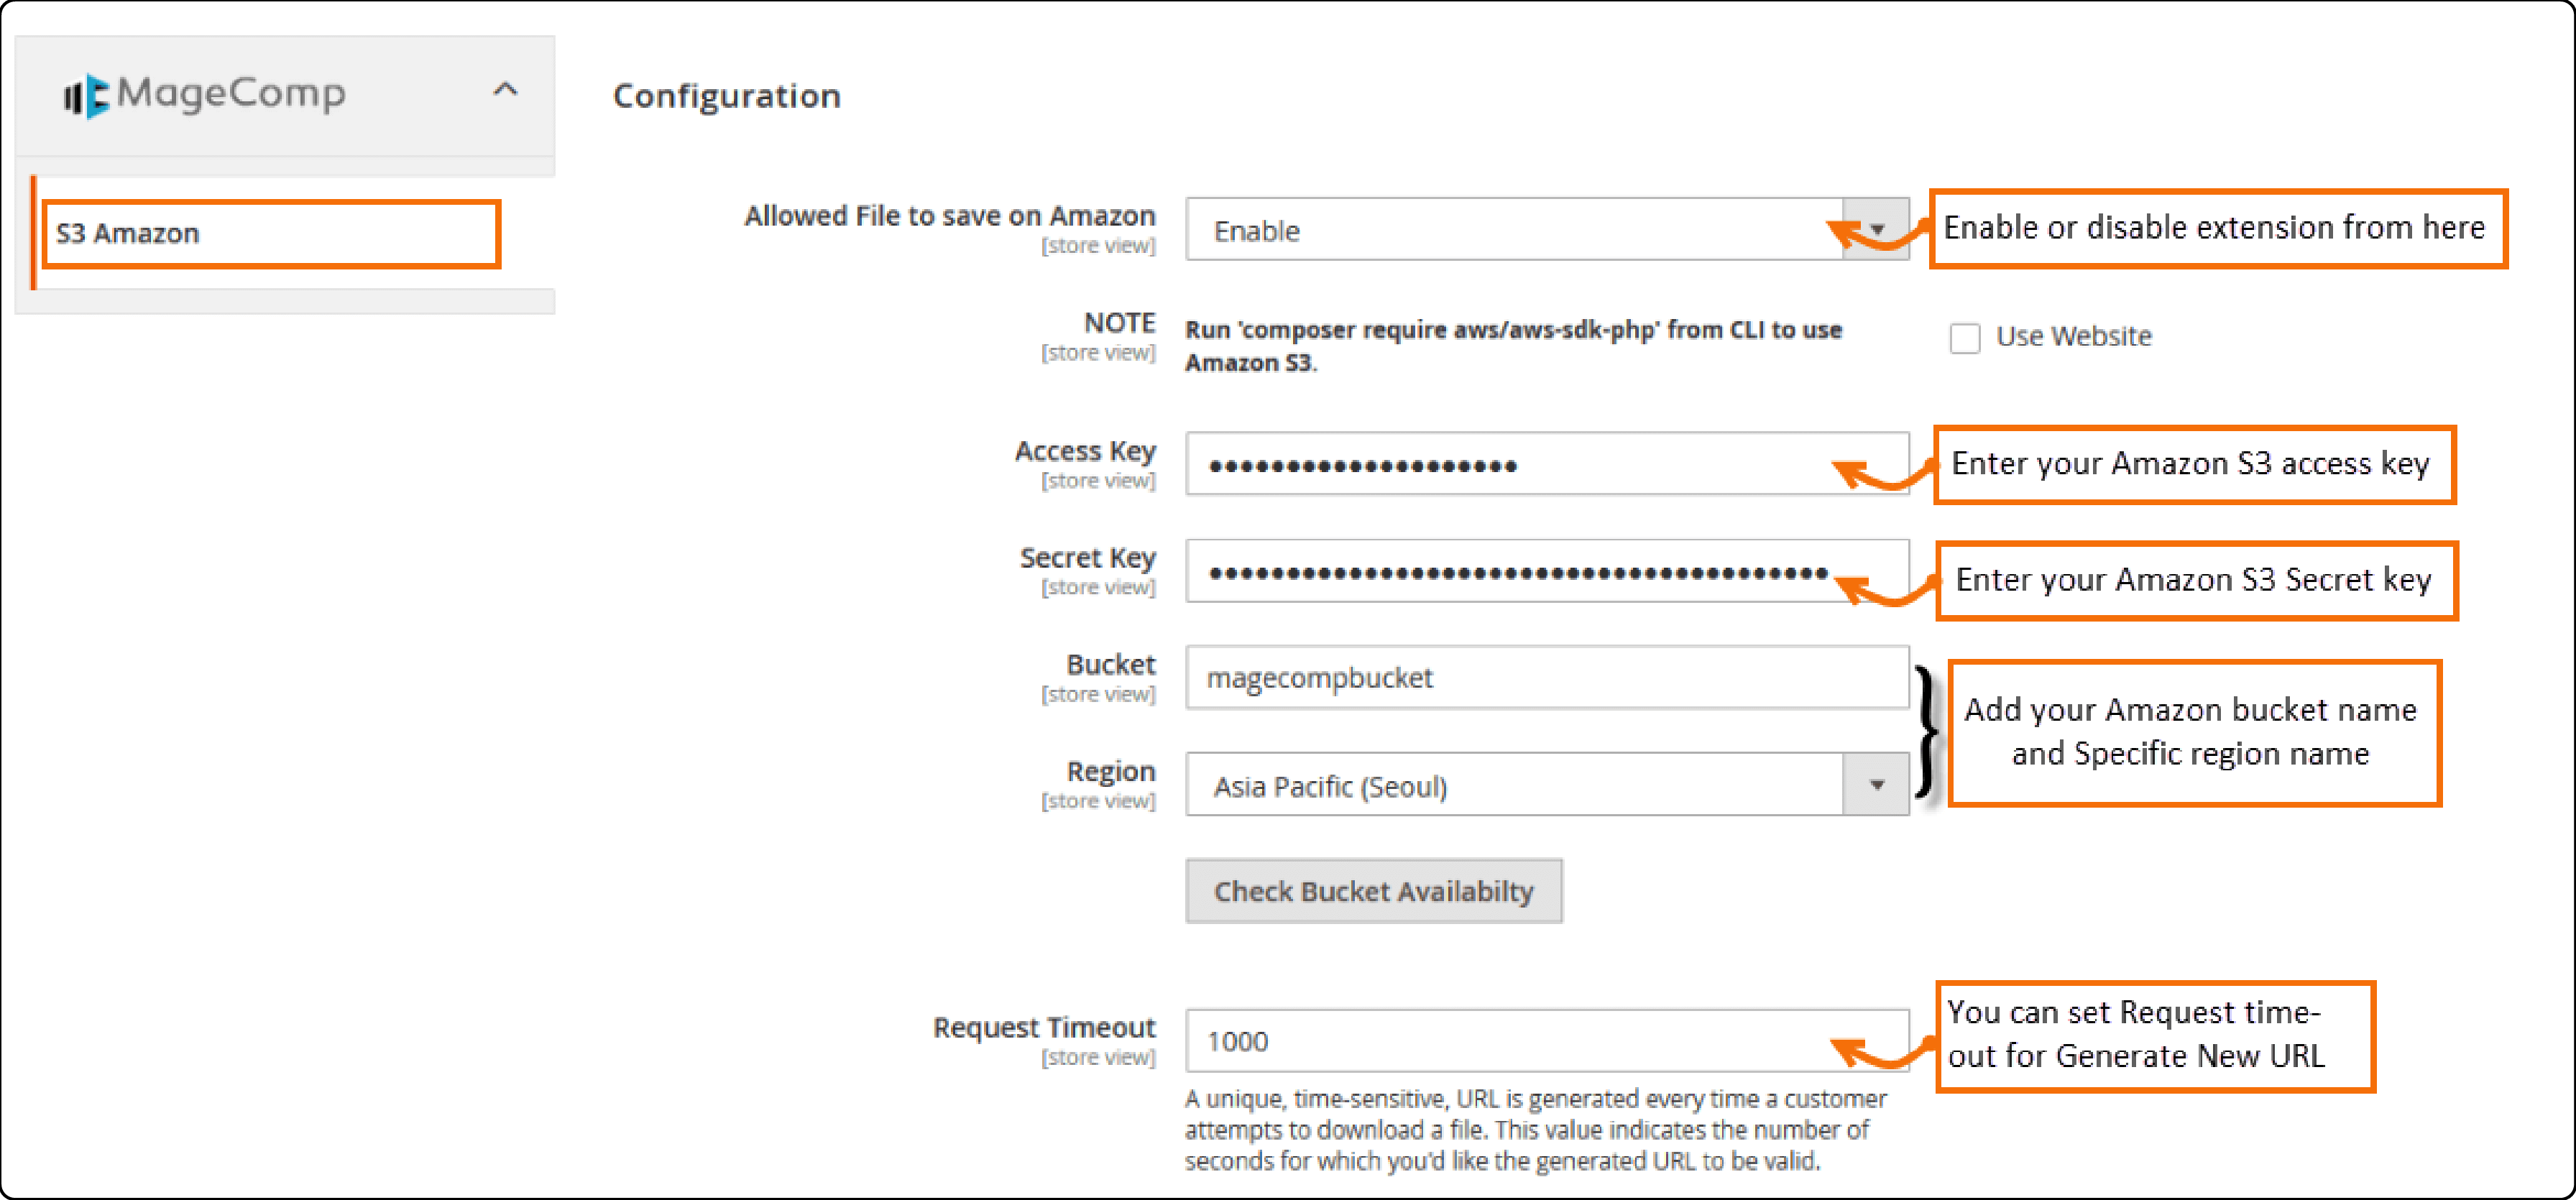Tick the Use Website checkbox

pos(1964,338)
